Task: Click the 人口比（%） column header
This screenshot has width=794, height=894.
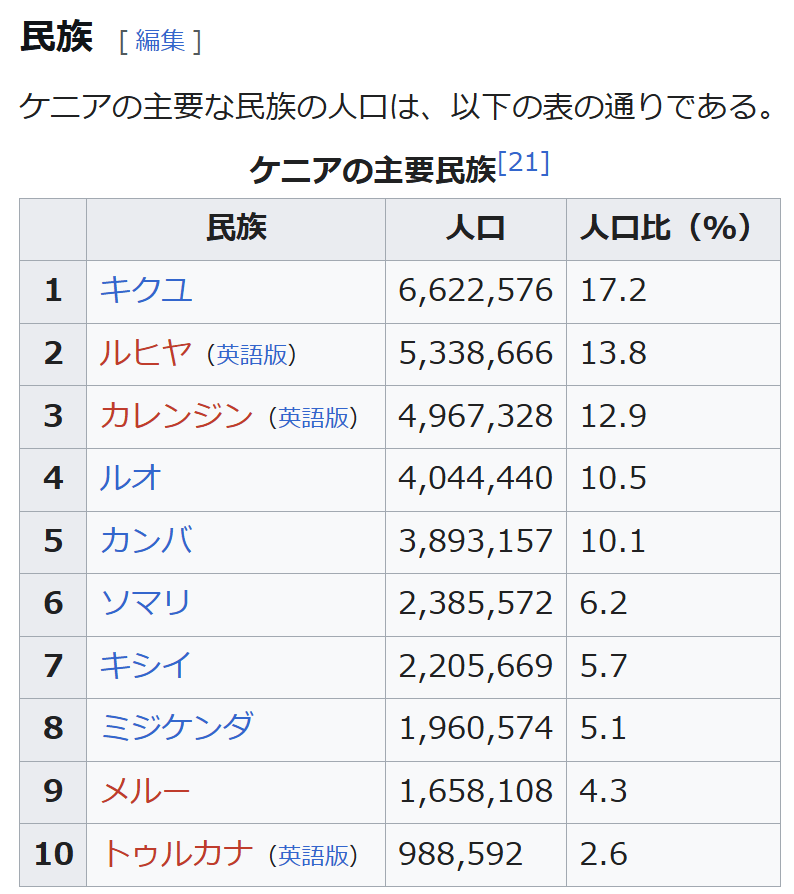Action: pyautogui.click(x=666, y=229)
